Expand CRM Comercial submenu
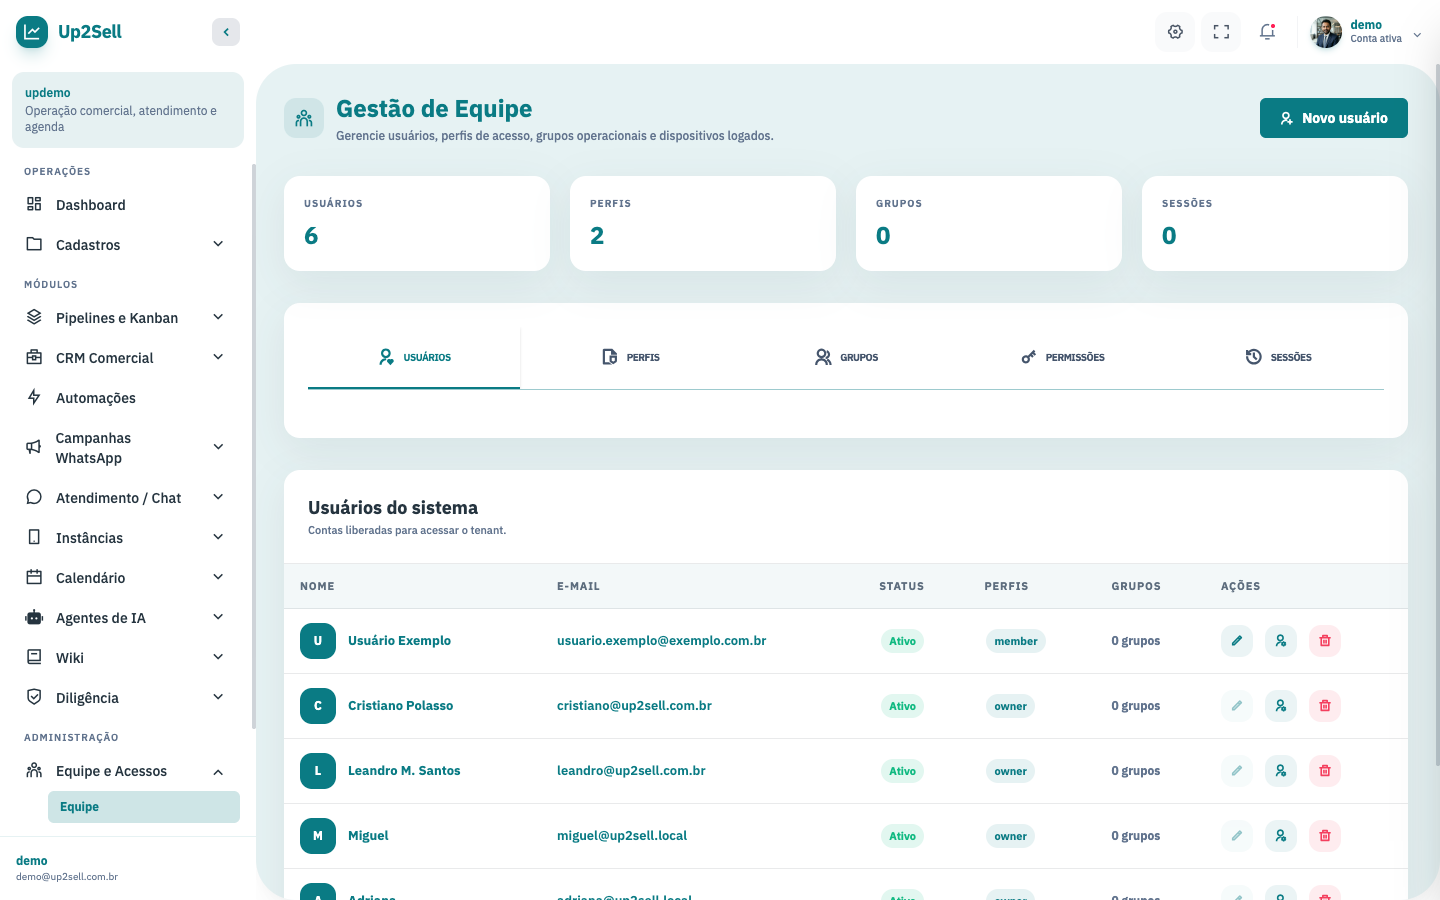This screenshot has height=900, width=1440. pos(128,358)
